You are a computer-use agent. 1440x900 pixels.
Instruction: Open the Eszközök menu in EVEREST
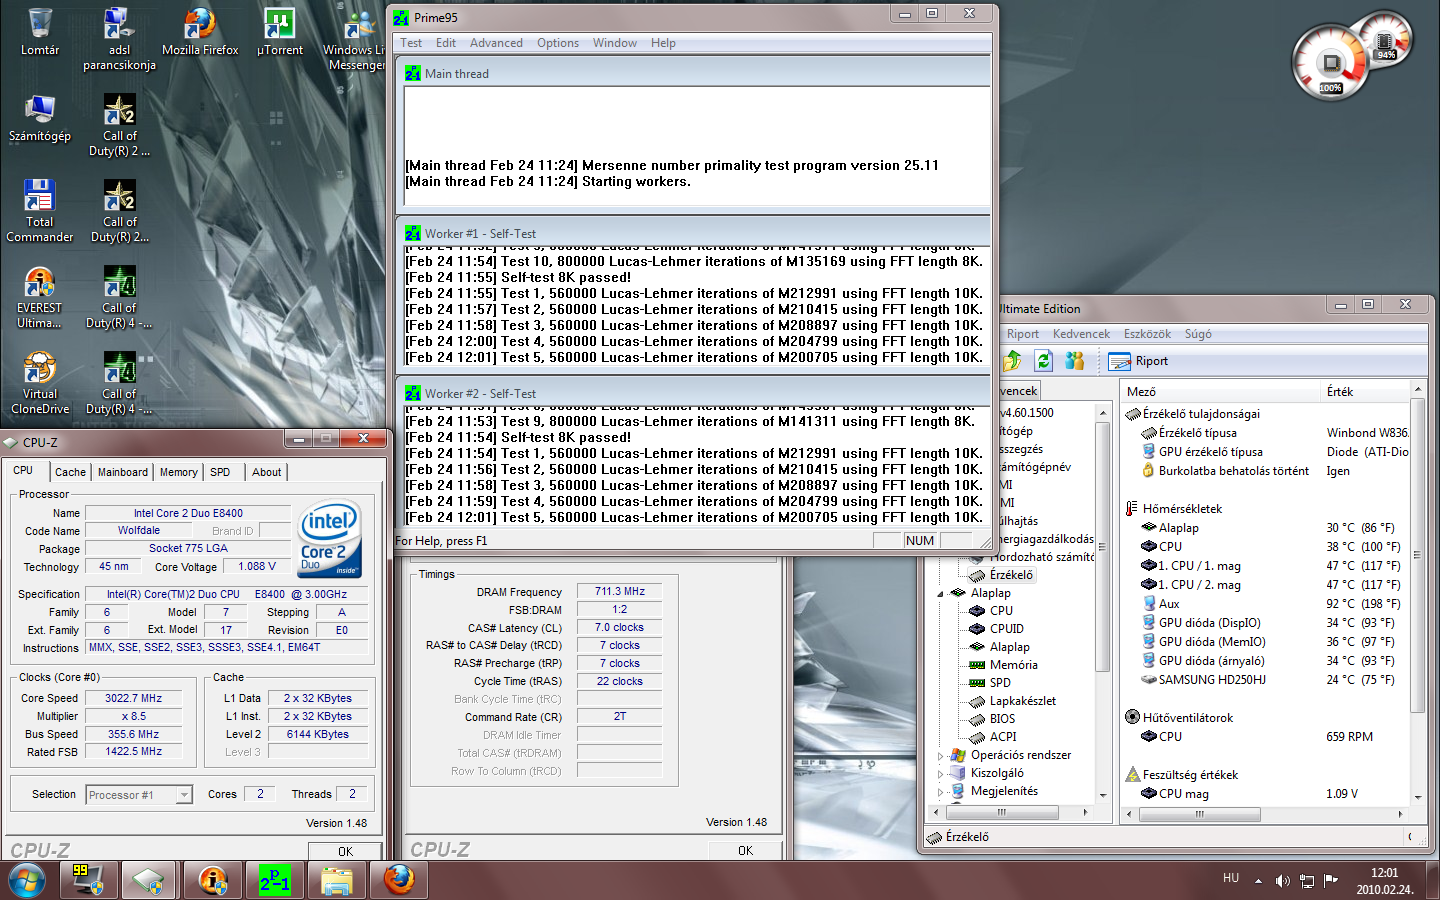pos(1147,334)
